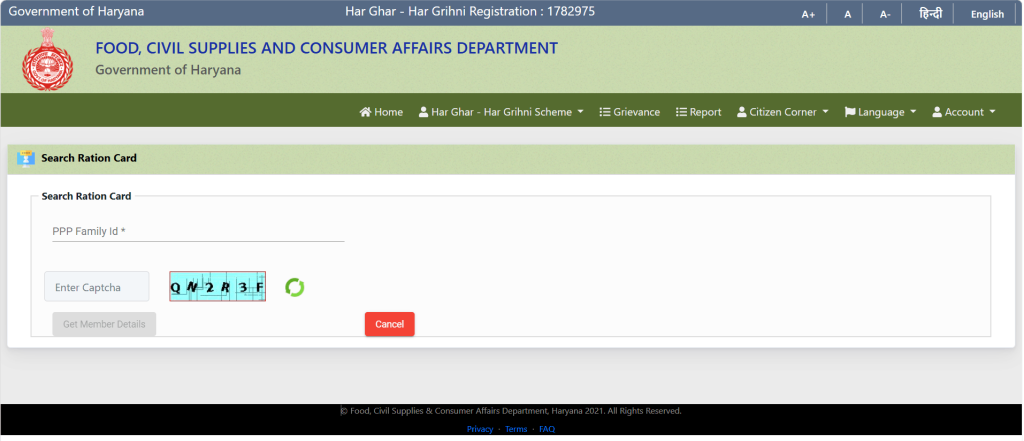Expand Har Ghar - Har Grihni Scheme menu
This screenshot has height=441, width=1024.
[502, 112]
